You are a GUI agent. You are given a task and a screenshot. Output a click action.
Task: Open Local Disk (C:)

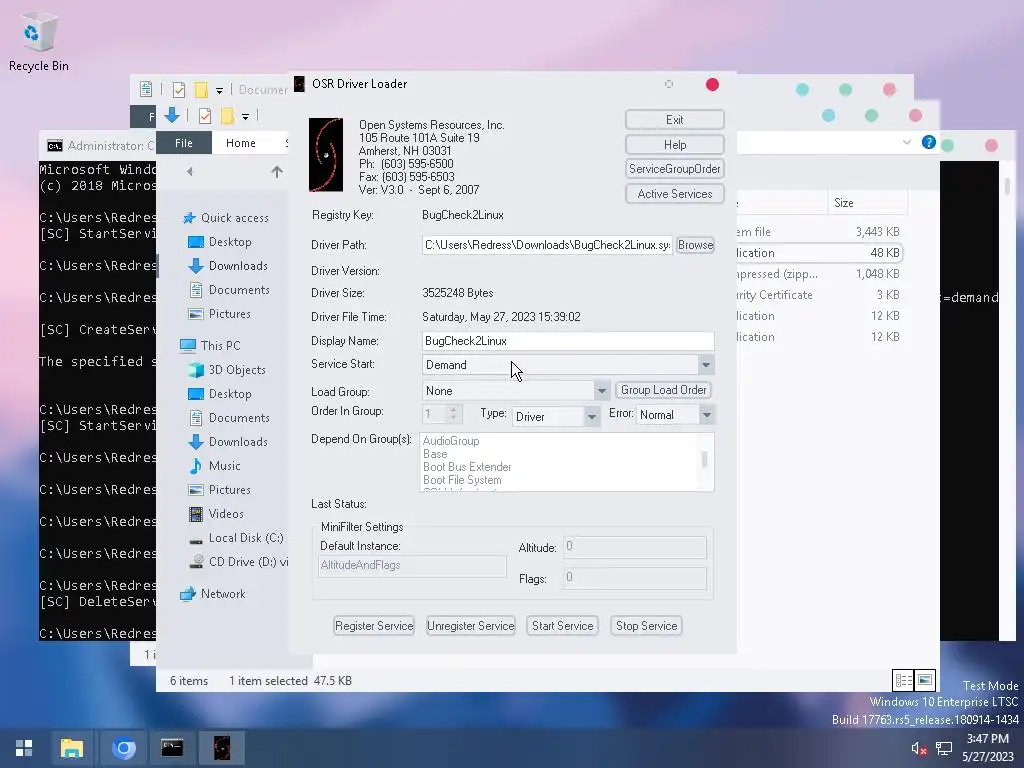(236, 538)
